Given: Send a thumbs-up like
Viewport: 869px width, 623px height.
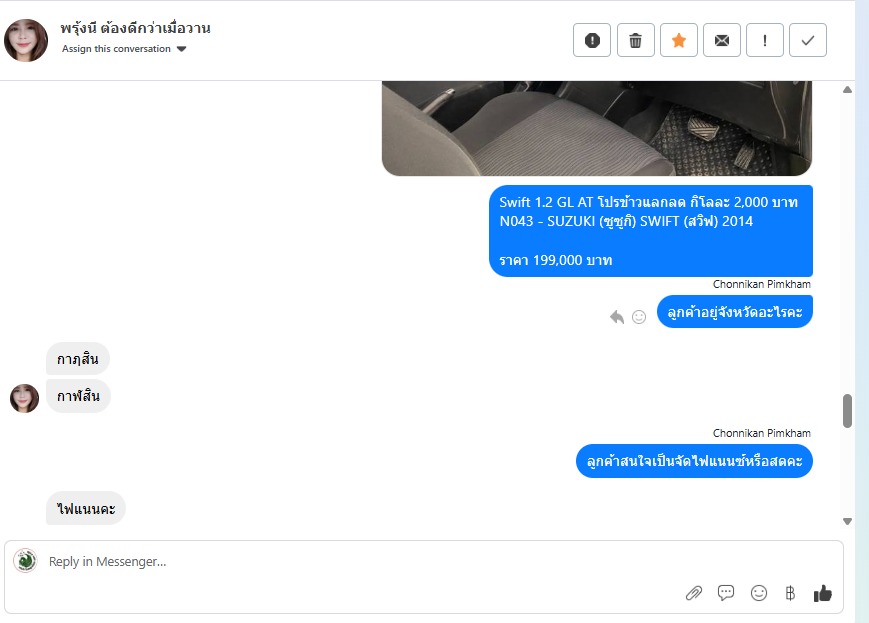Looking at the screenshot, I should click(823, 593).
